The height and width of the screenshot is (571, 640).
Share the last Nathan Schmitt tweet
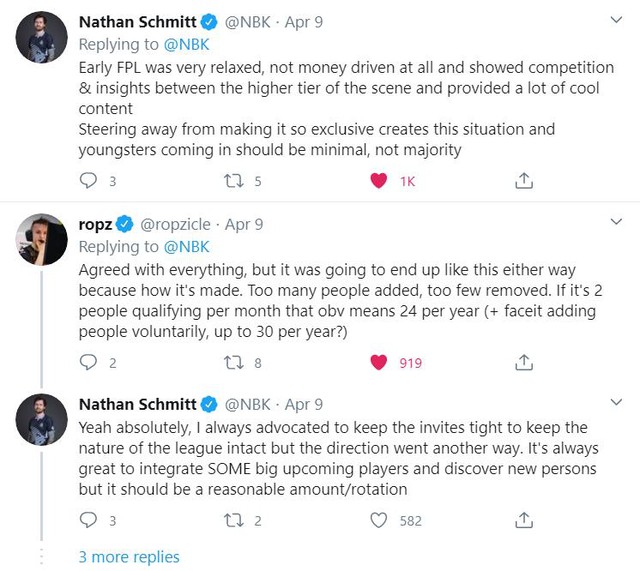[523, 520]
